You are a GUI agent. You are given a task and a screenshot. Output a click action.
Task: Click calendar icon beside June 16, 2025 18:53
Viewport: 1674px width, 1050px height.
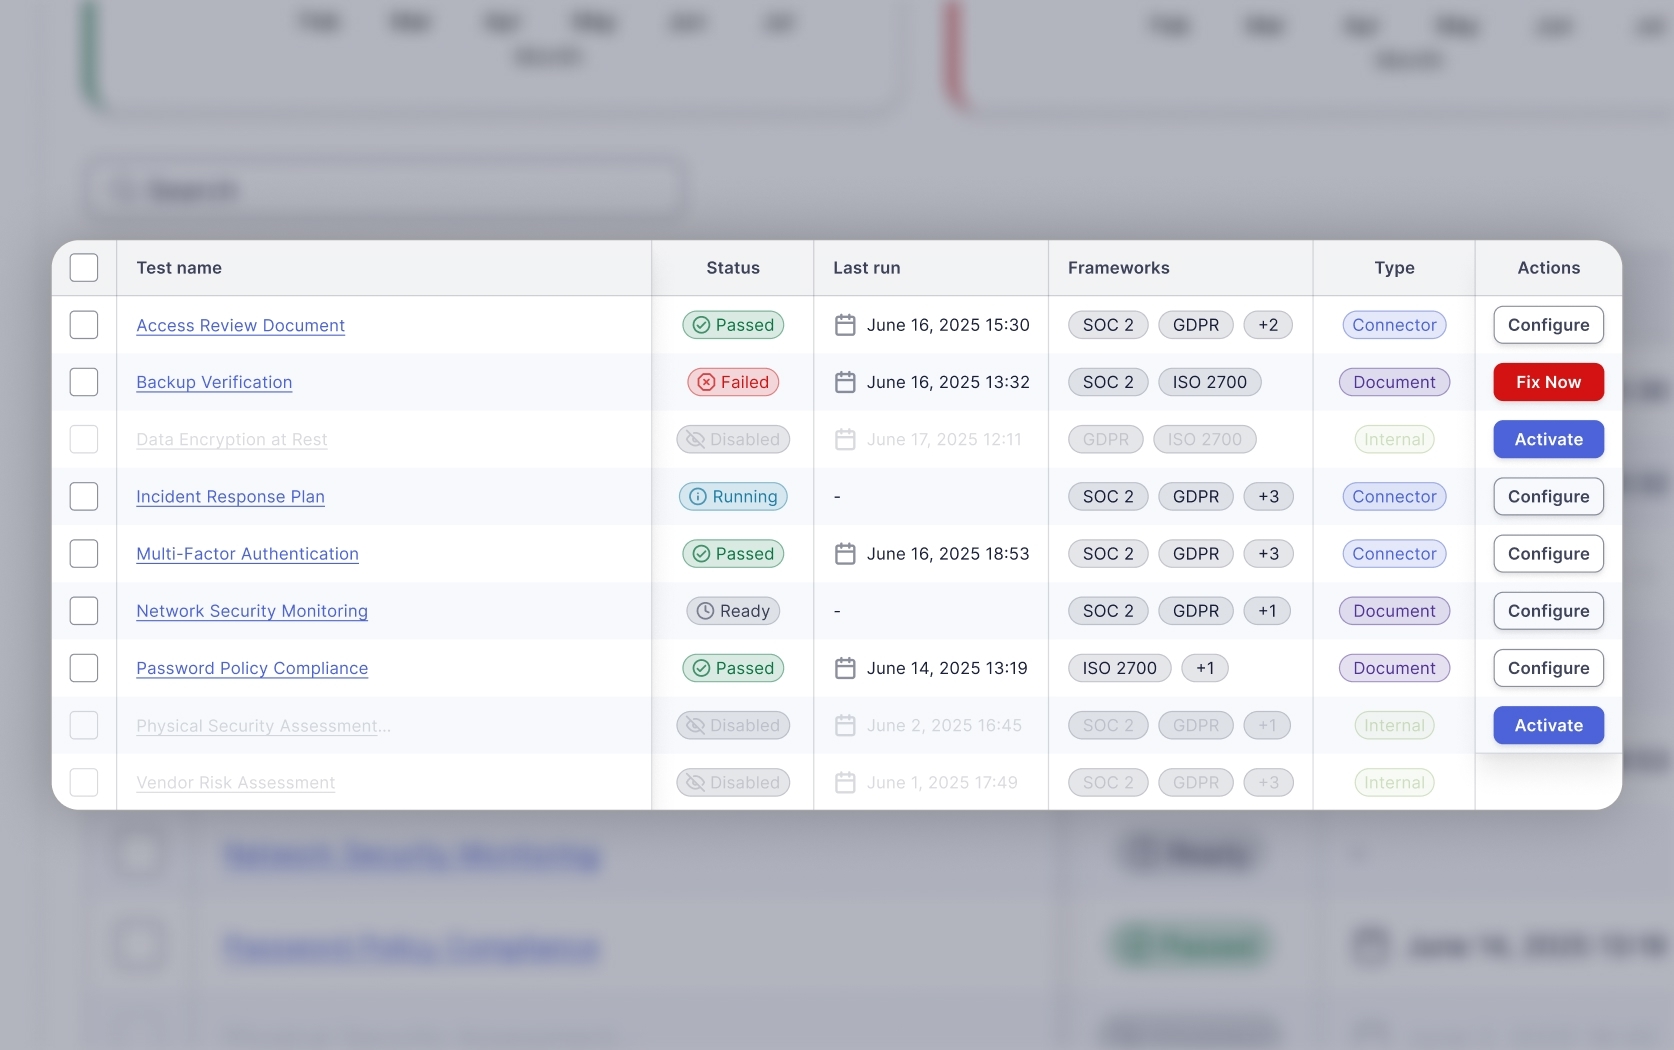pyautogui.click(x=845, y=554)
